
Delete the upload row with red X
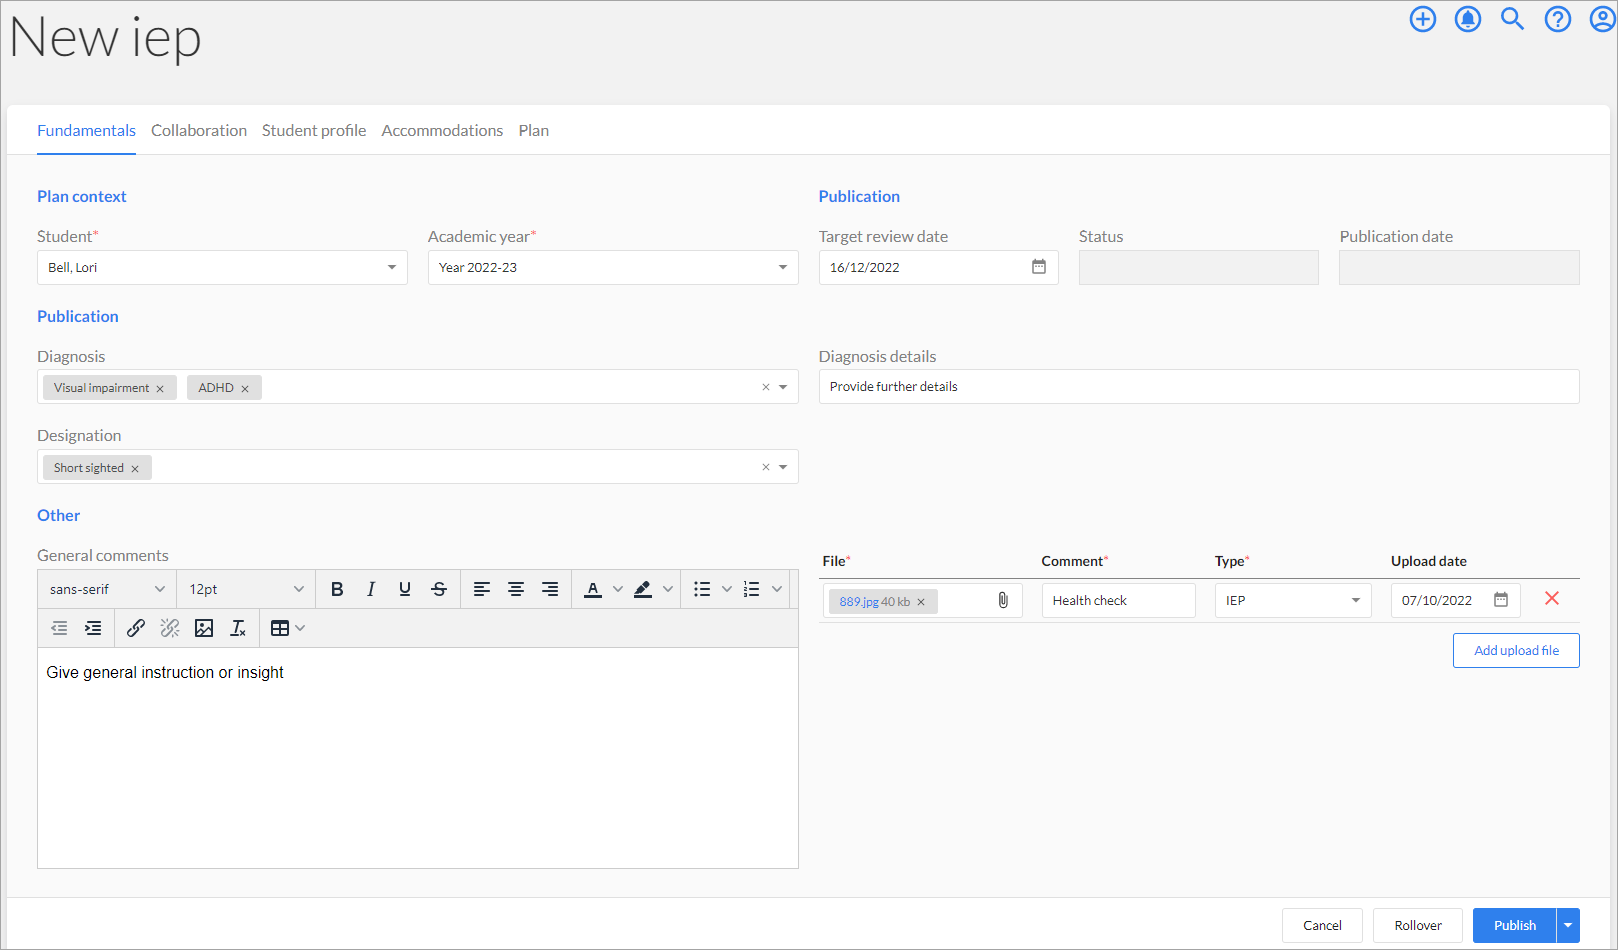pyautogui.click(x=1552, y=598)
